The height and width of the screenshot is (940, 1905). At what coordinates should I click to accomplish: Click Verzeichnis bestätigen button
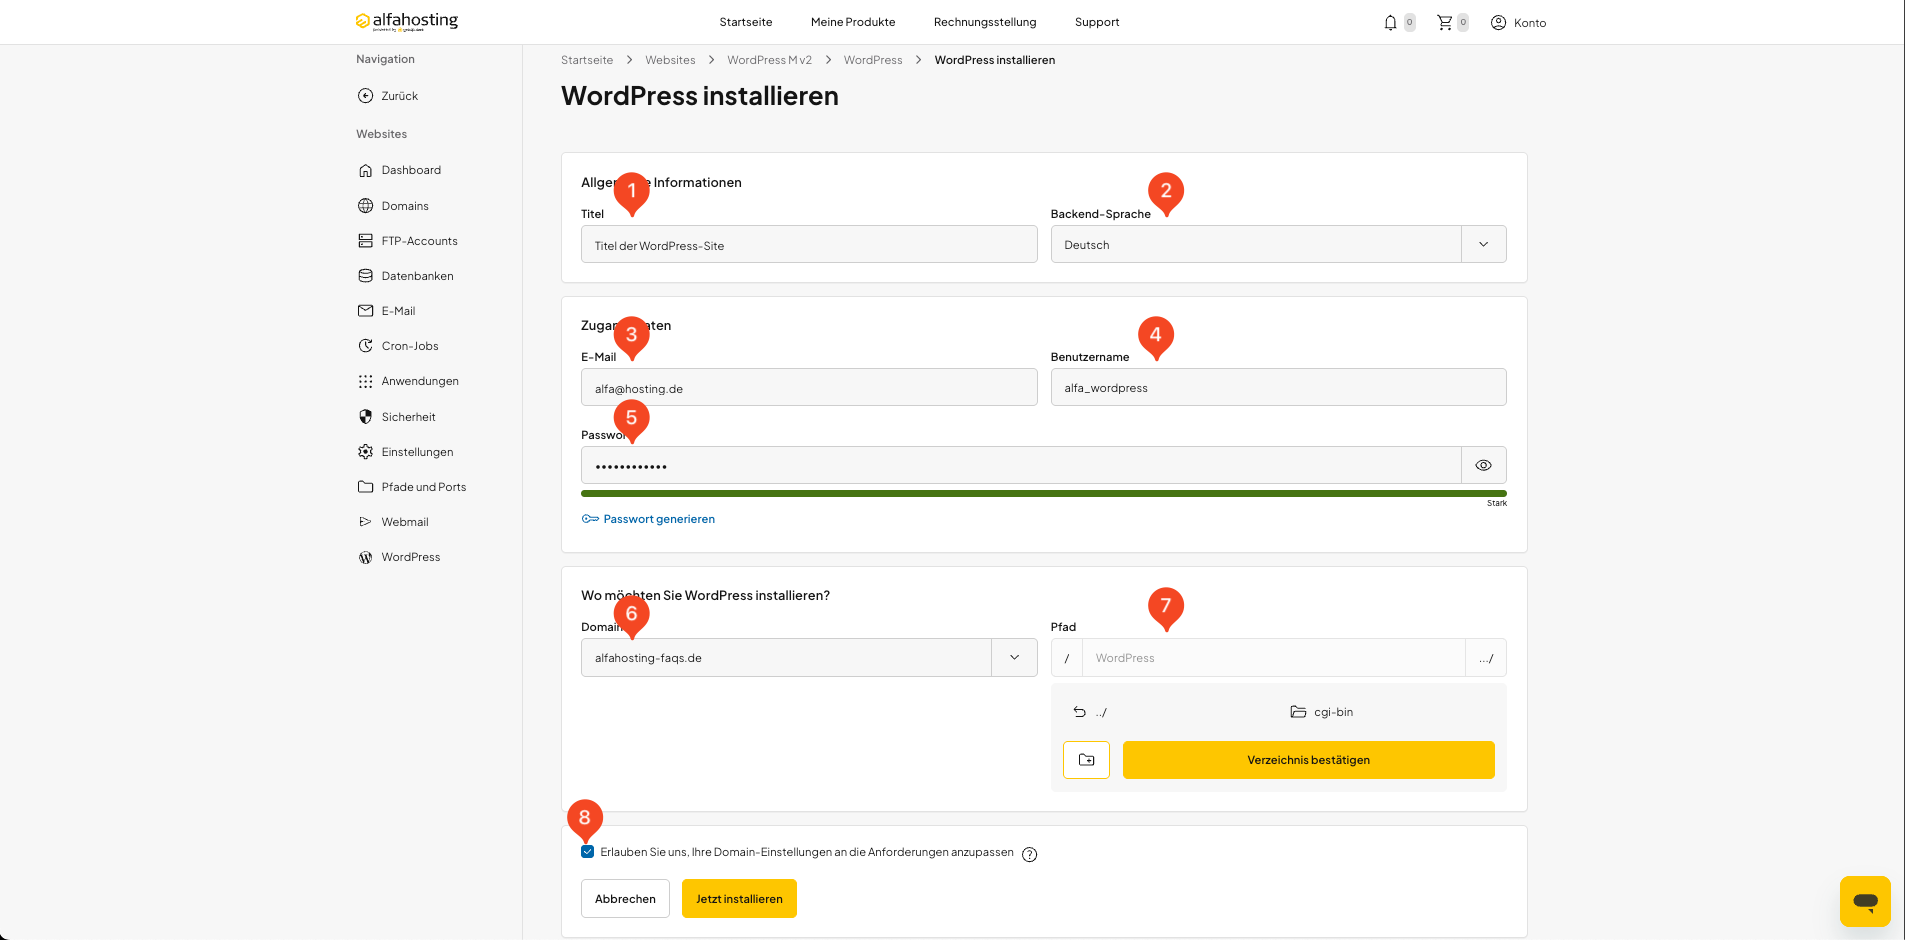tap(1308, 760)
